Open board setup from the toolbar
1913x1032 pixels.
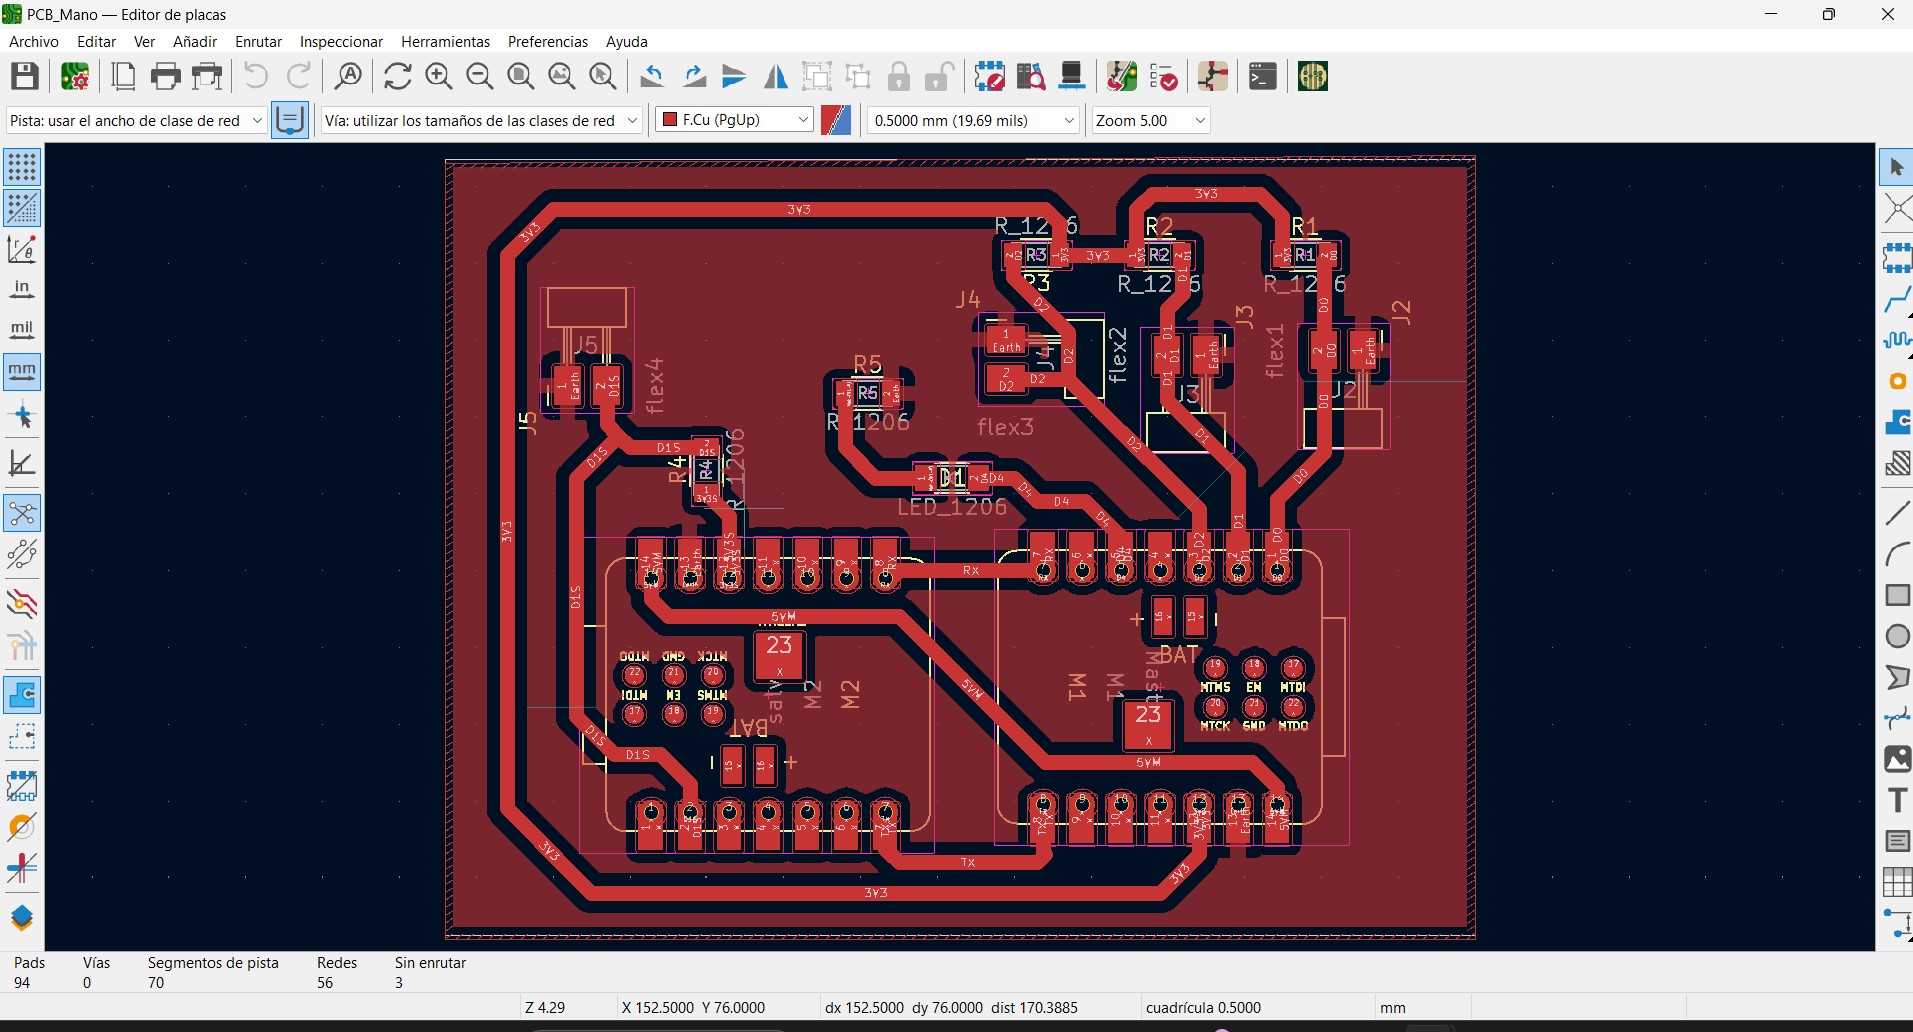click(x=75, y=76)
